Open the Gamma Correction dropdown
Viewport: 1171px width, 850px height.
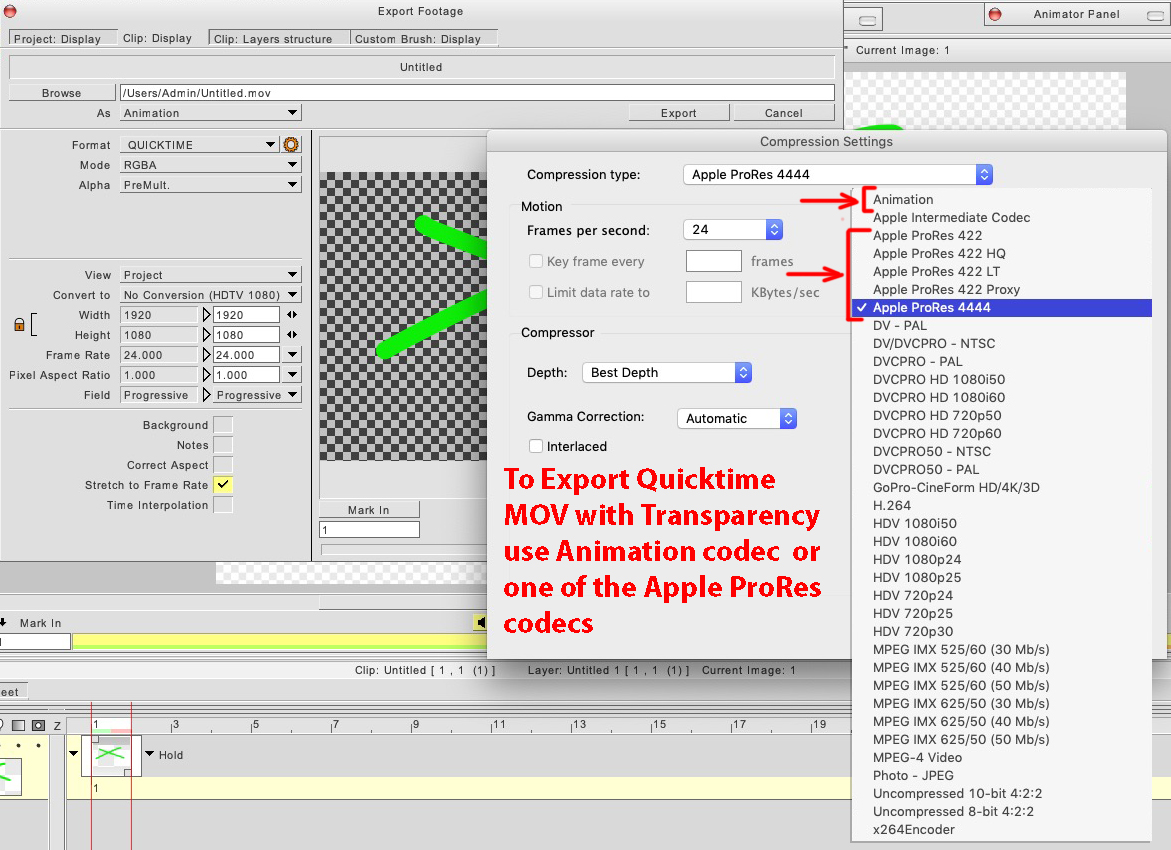(736, 418)
